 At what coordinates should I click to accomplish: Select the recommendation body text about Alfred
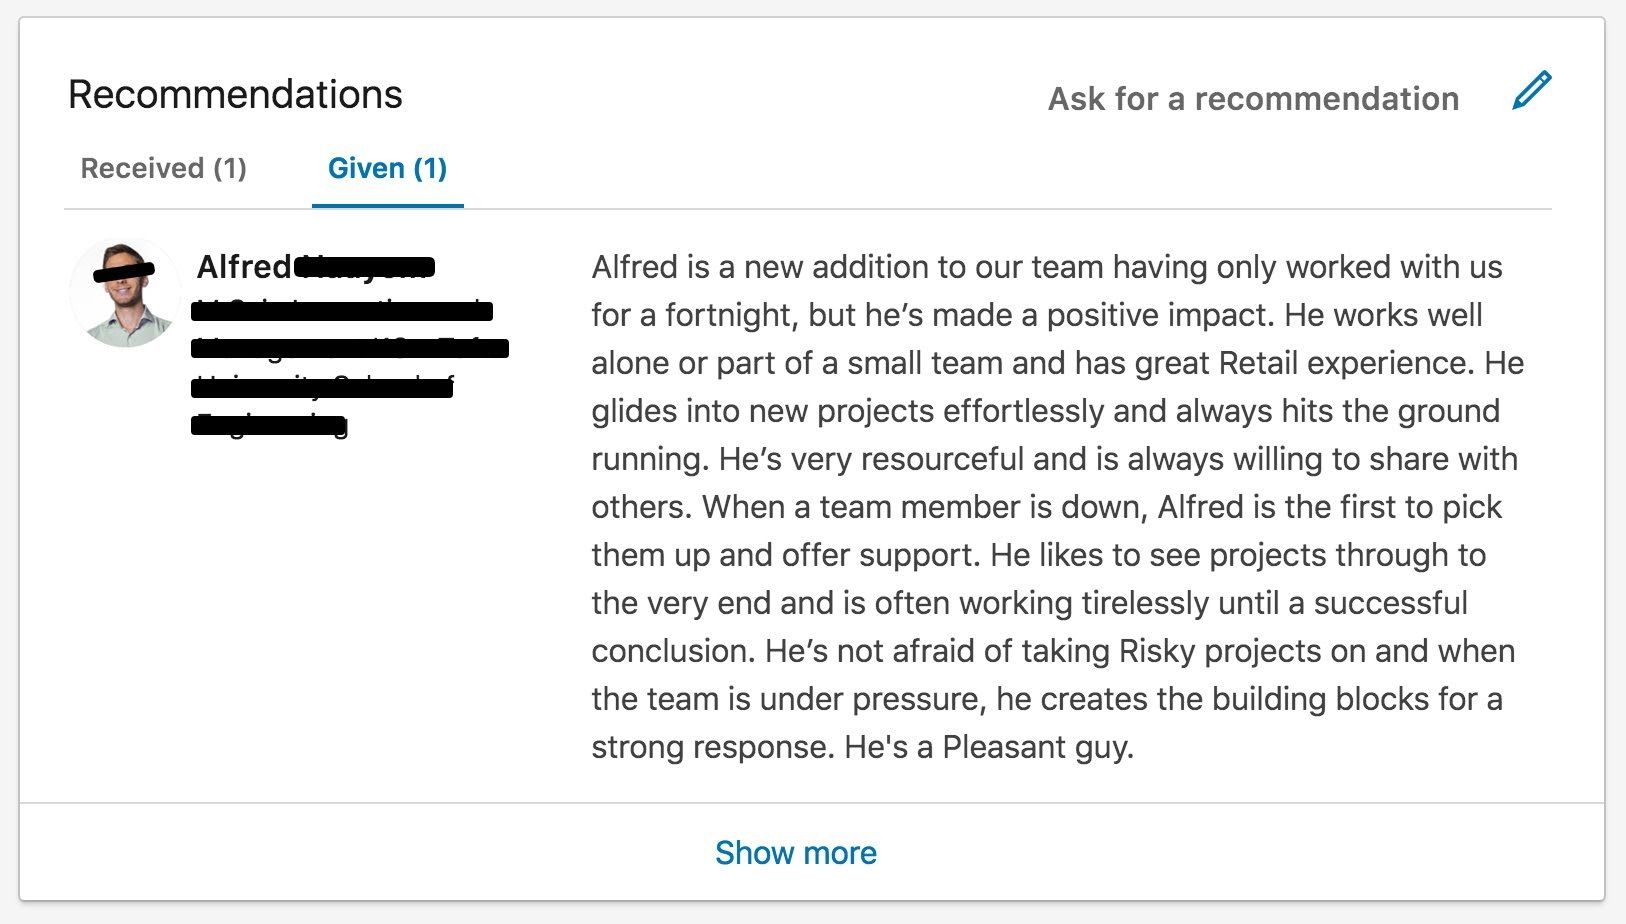(1050, 505)
